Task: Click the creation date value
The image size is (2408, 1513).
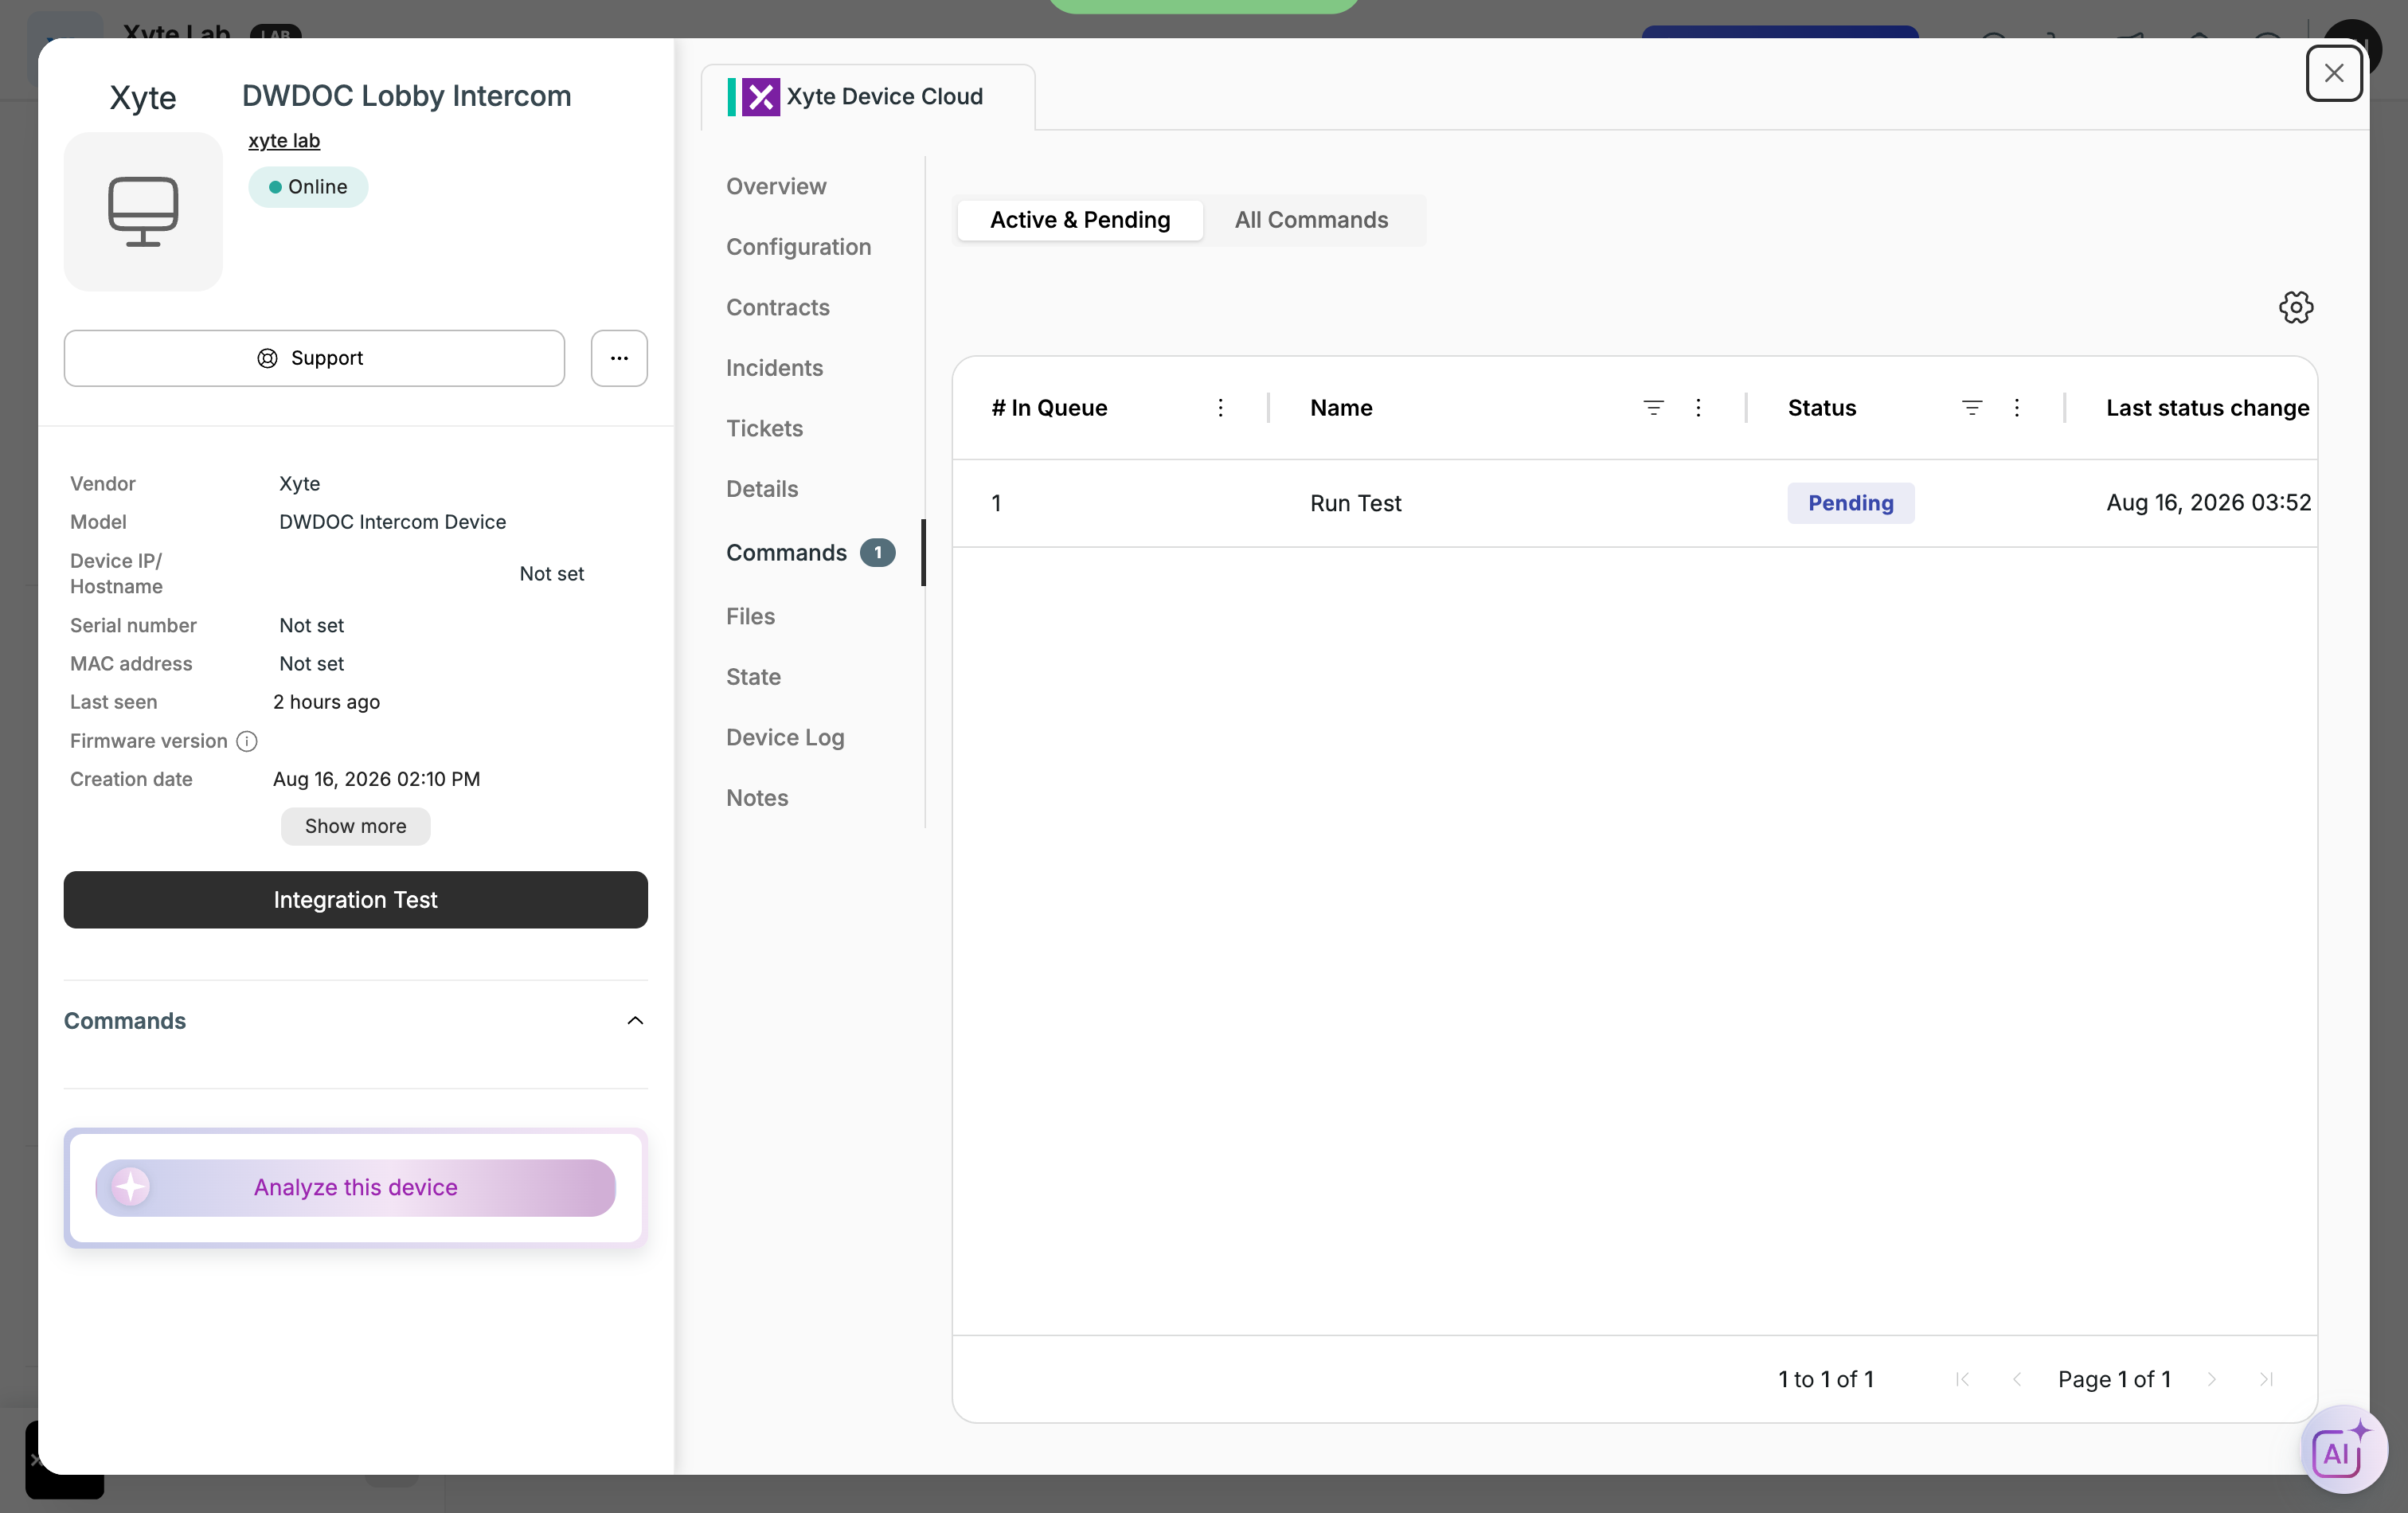Action: [x=376, y=779]
